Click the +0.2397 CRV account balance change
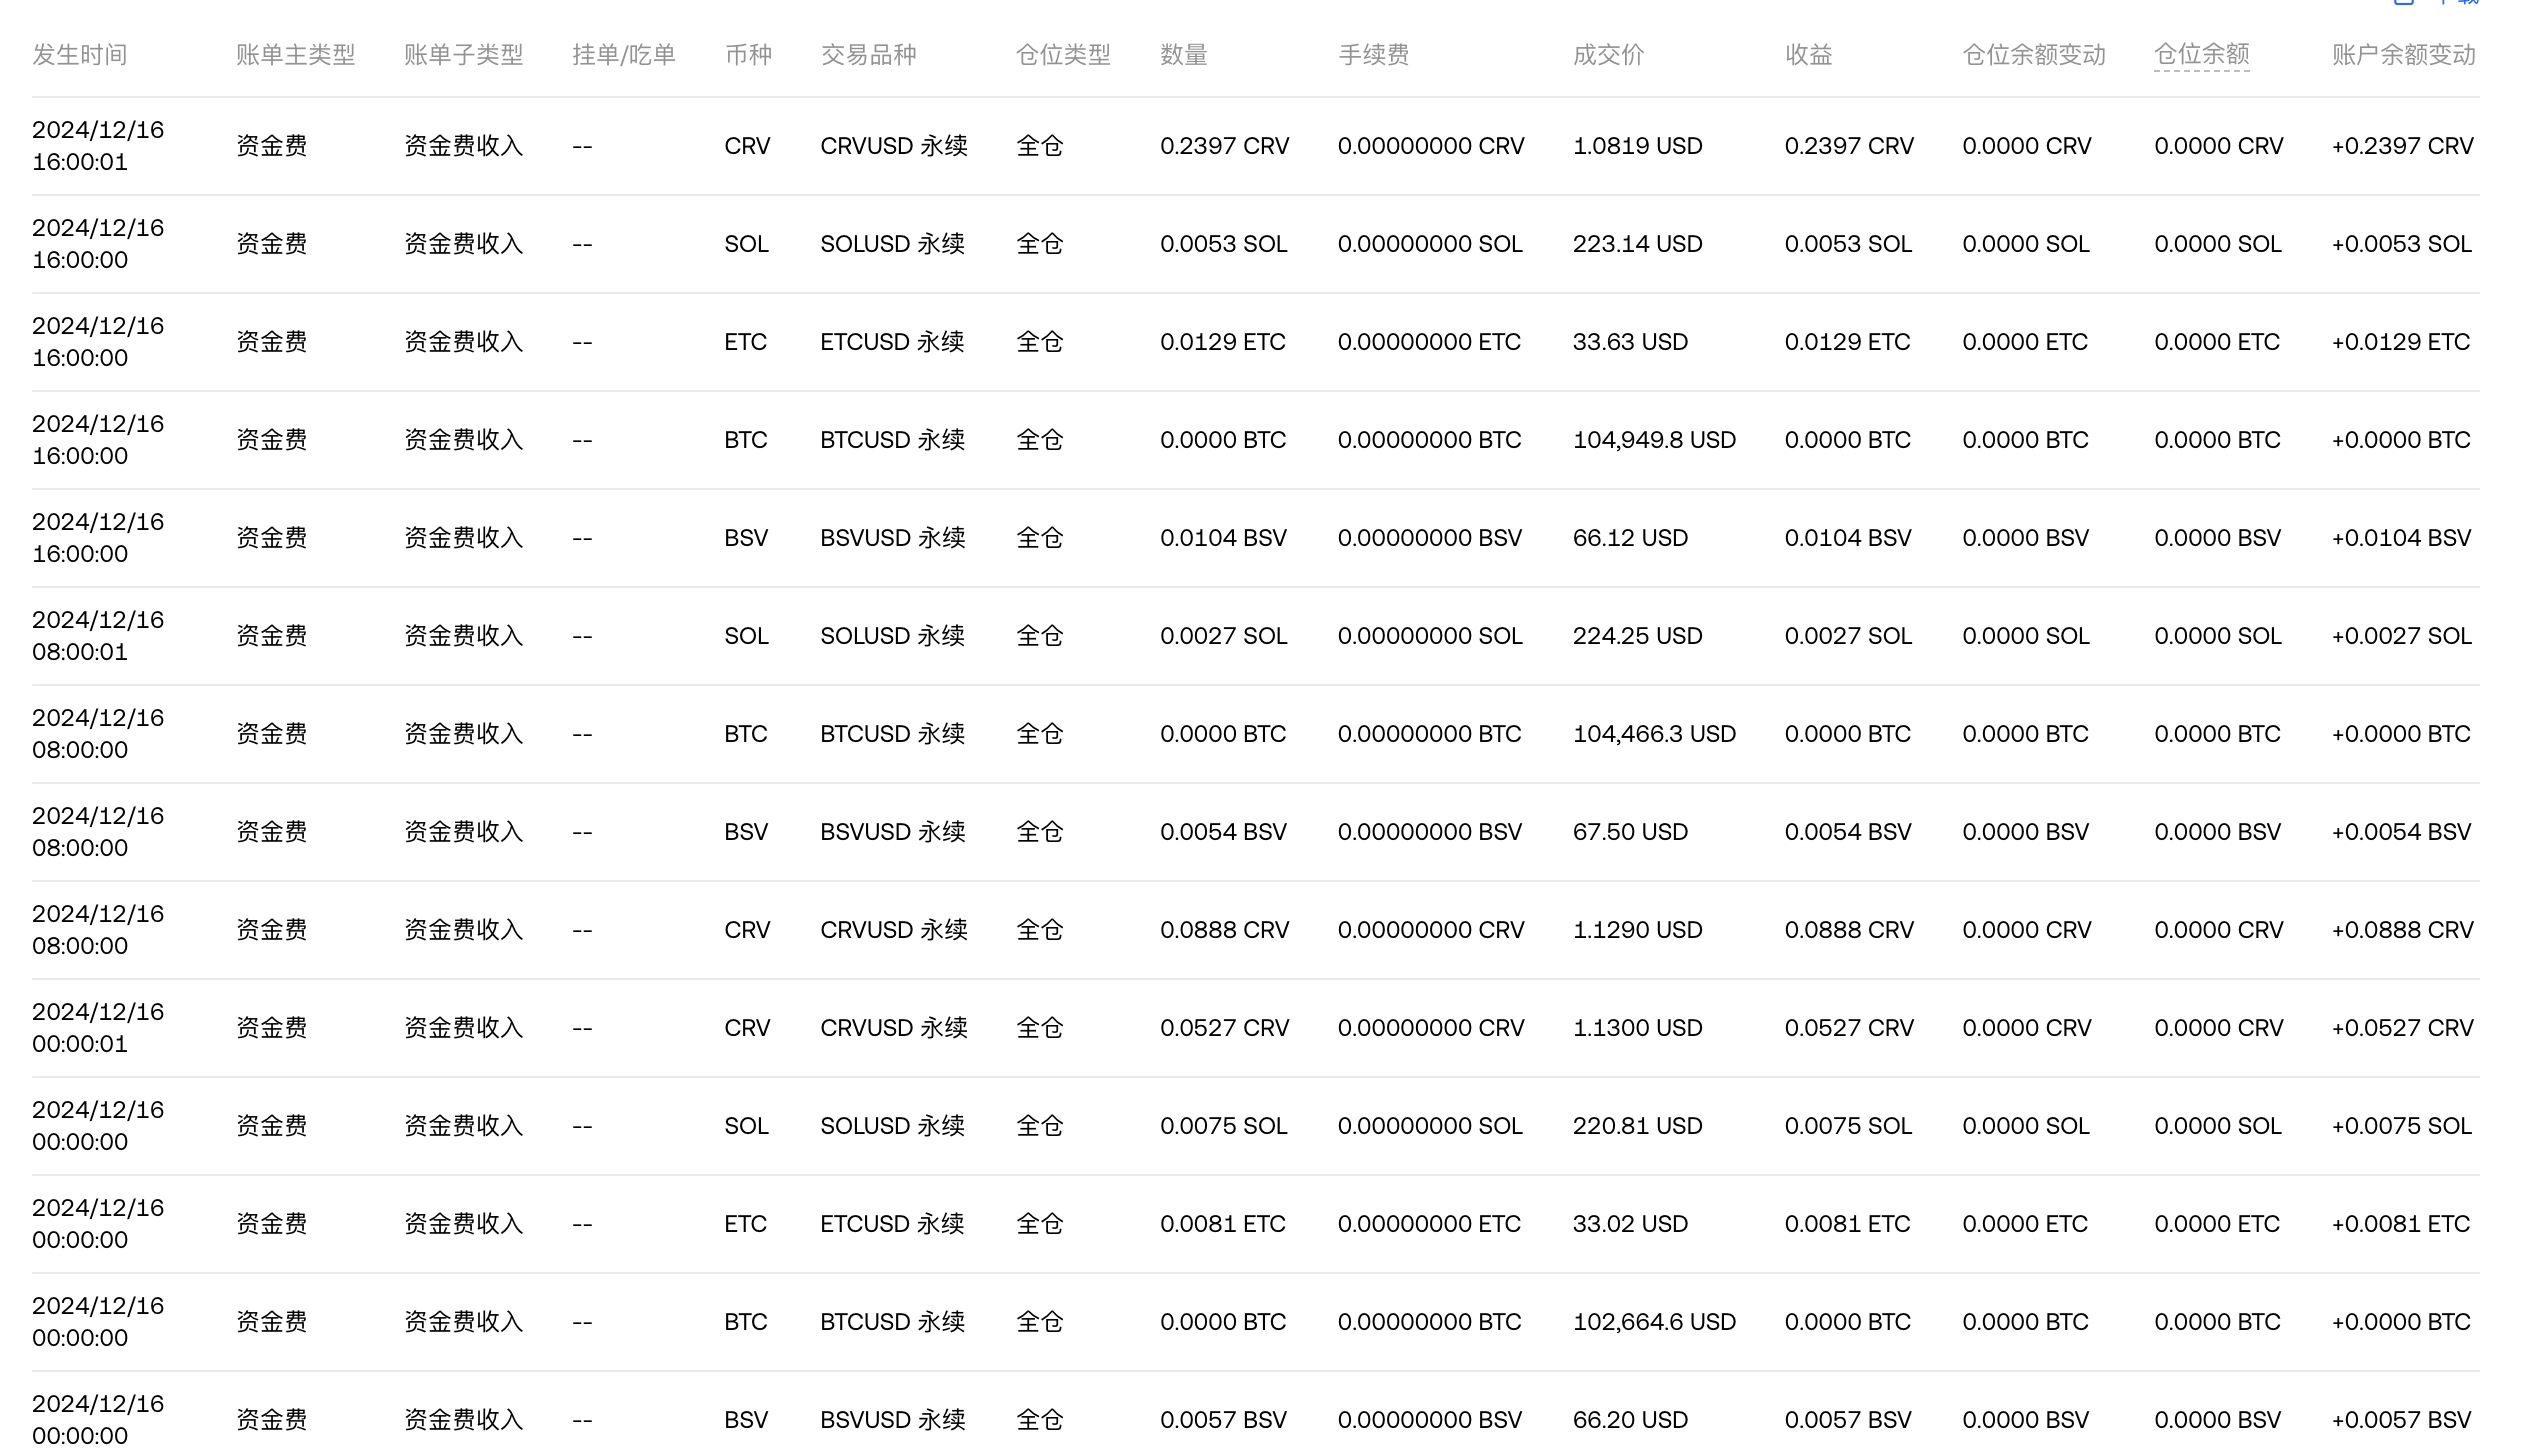 (2402, 146)
